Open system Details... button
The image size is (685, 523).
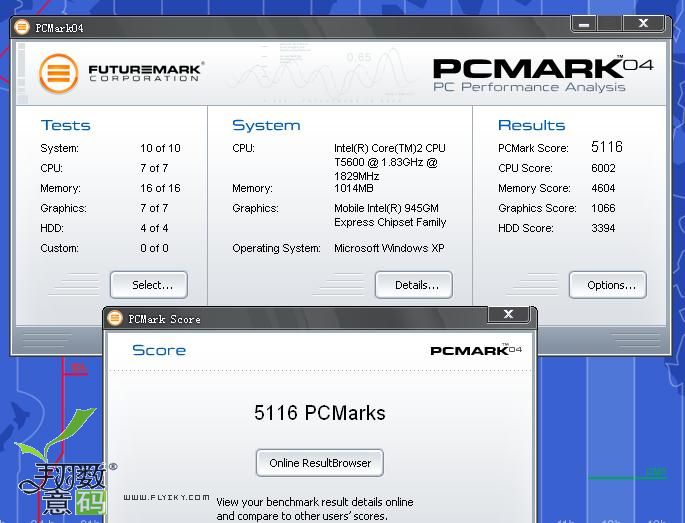tap(414, 285)
